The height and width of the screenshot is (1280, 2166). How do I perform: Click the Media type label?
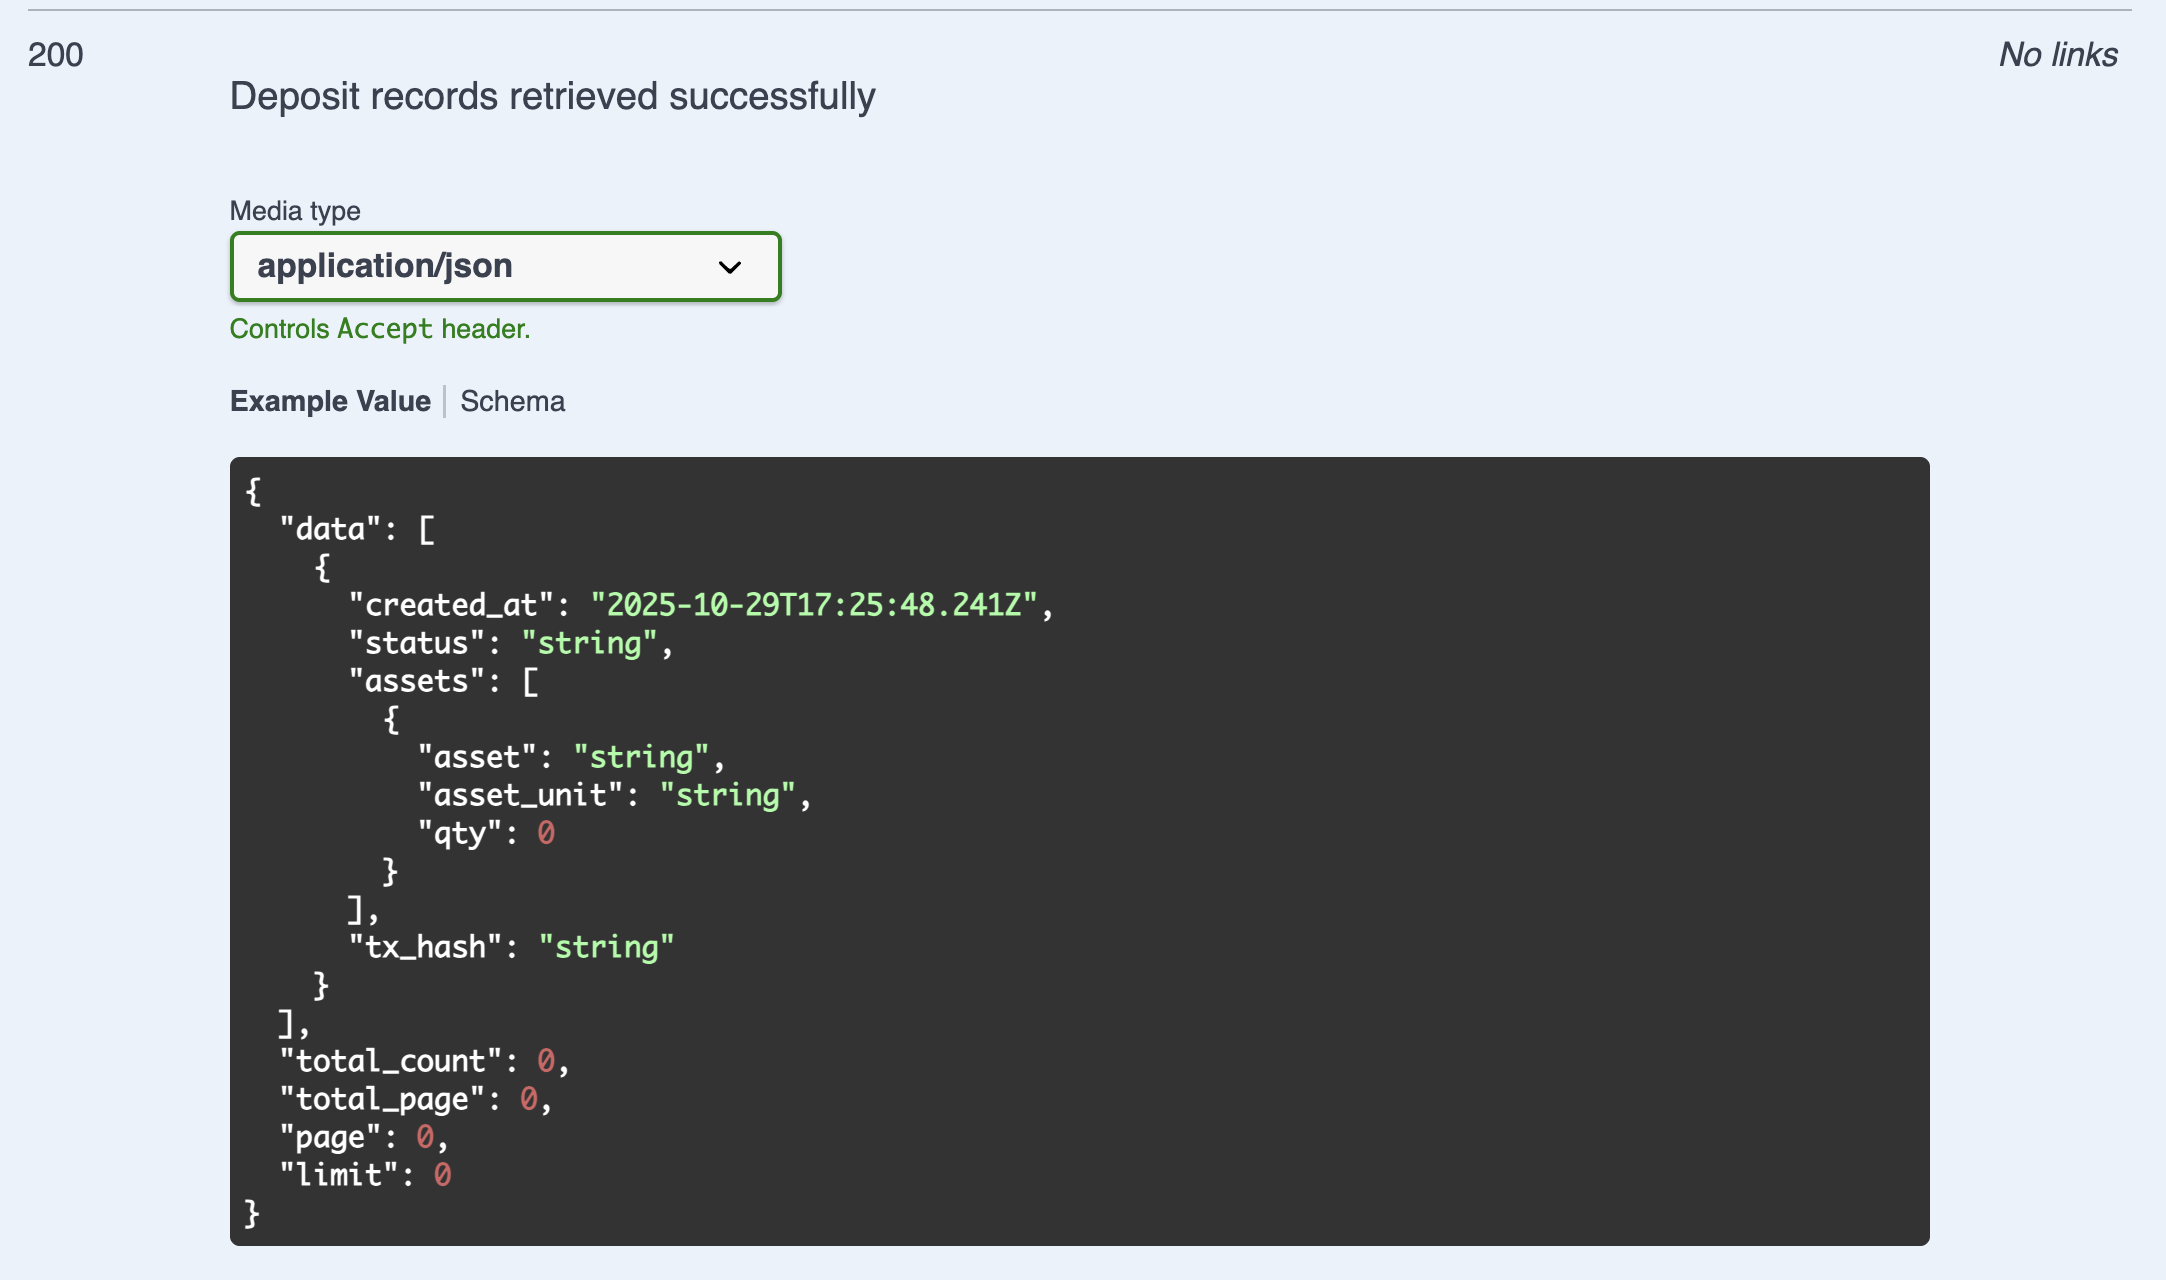tap(295, 211)
